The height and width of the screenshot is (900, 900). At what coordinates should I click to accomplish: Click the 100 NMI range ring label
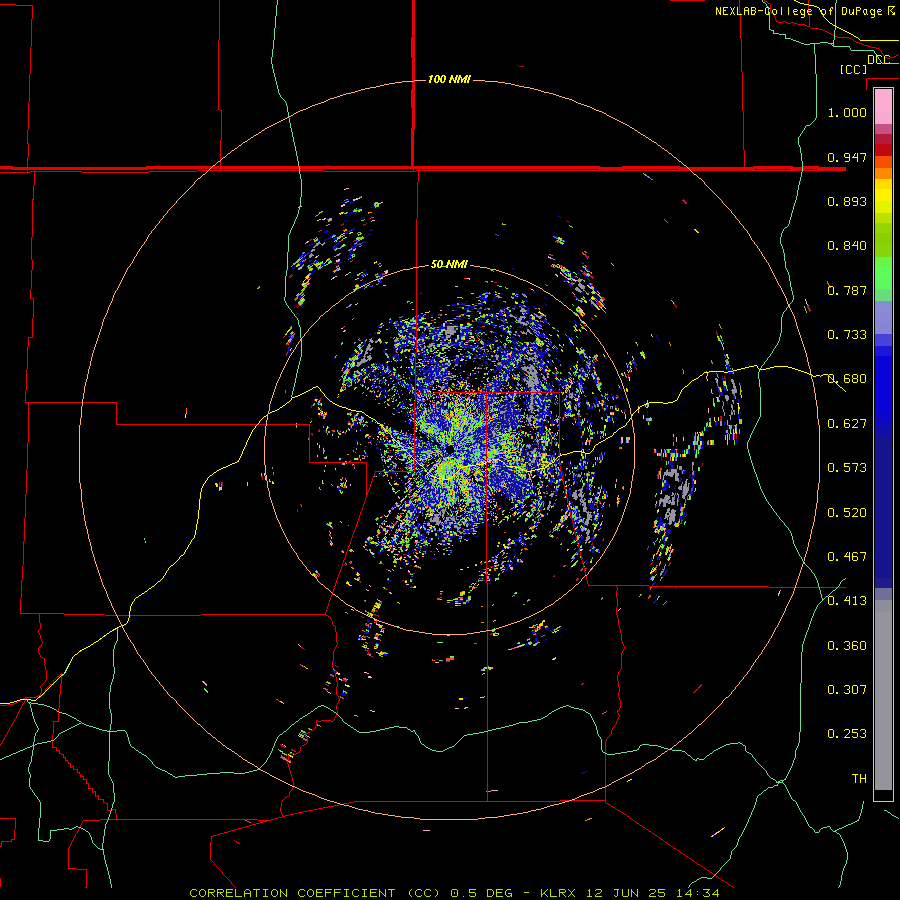[x=449, y=79]
